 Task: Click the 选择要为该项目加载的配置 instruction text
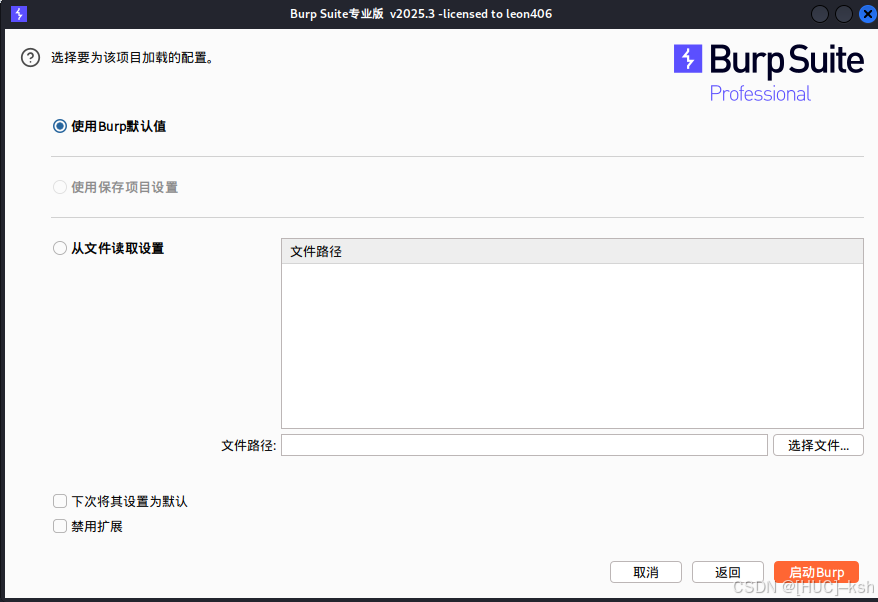click(133, 58)
